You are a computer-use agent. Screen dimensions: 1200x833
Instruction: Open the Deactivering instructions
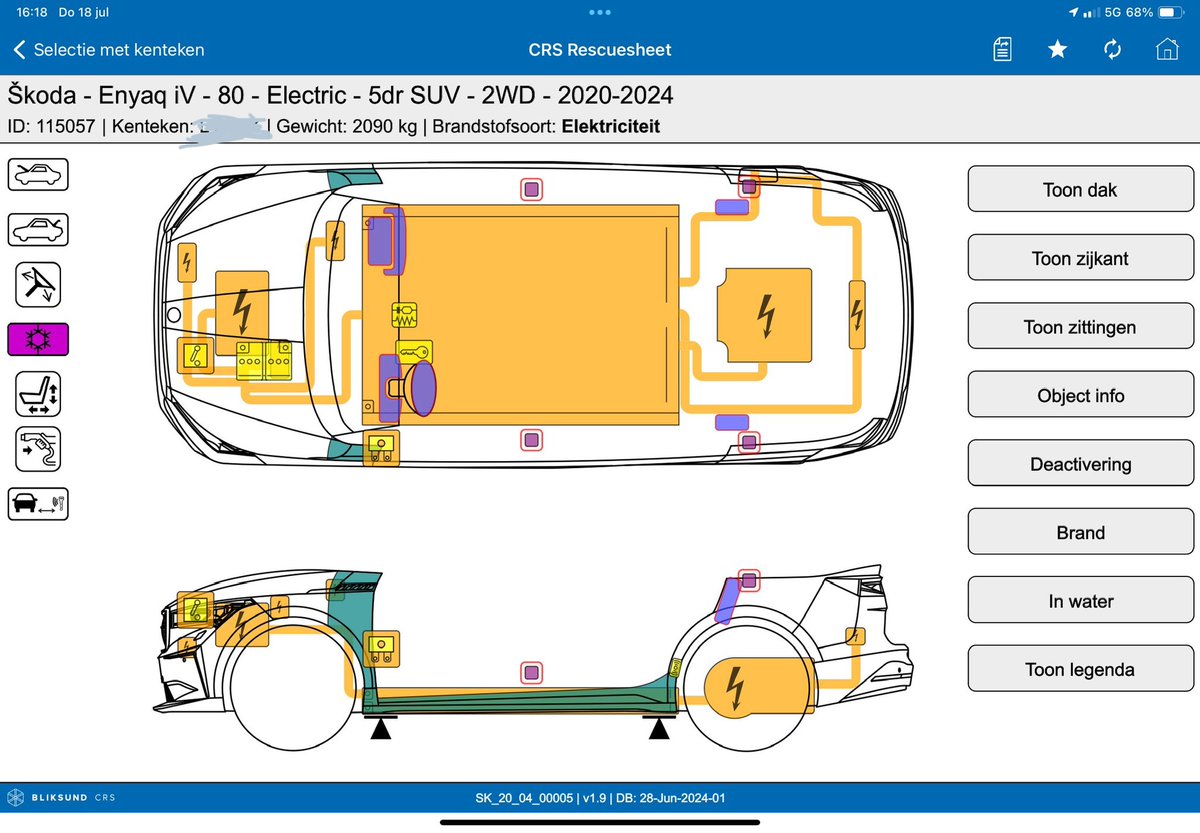pos(1080,464)
